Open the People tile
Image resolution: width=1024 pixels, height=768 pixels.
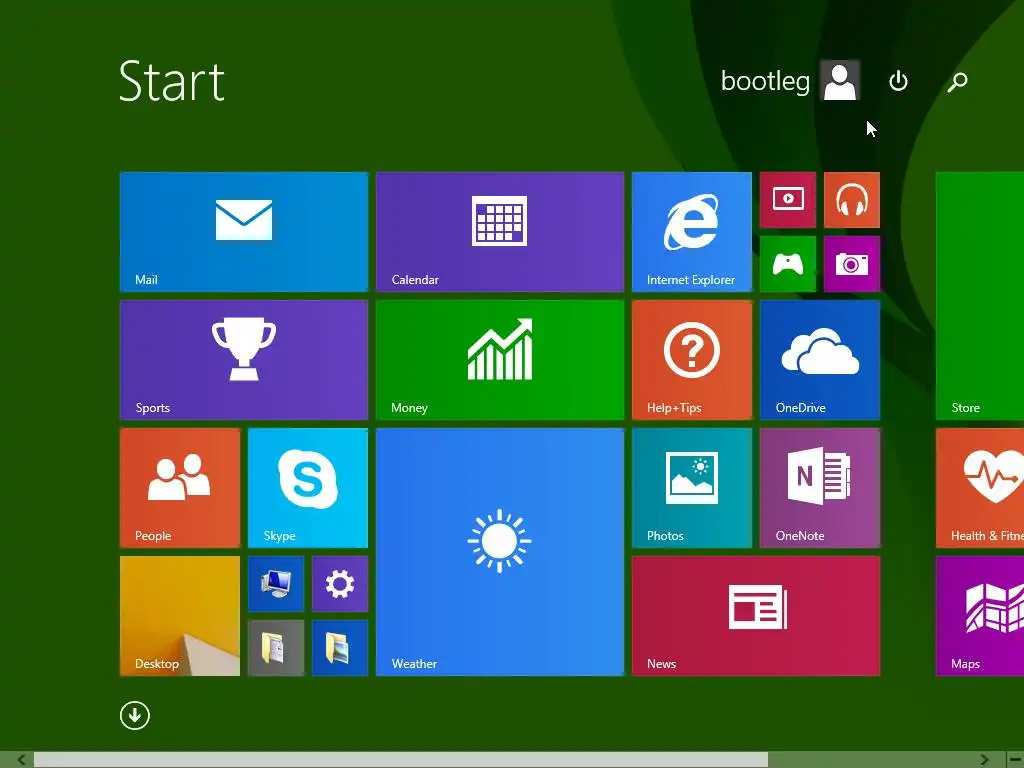[180, 488]
